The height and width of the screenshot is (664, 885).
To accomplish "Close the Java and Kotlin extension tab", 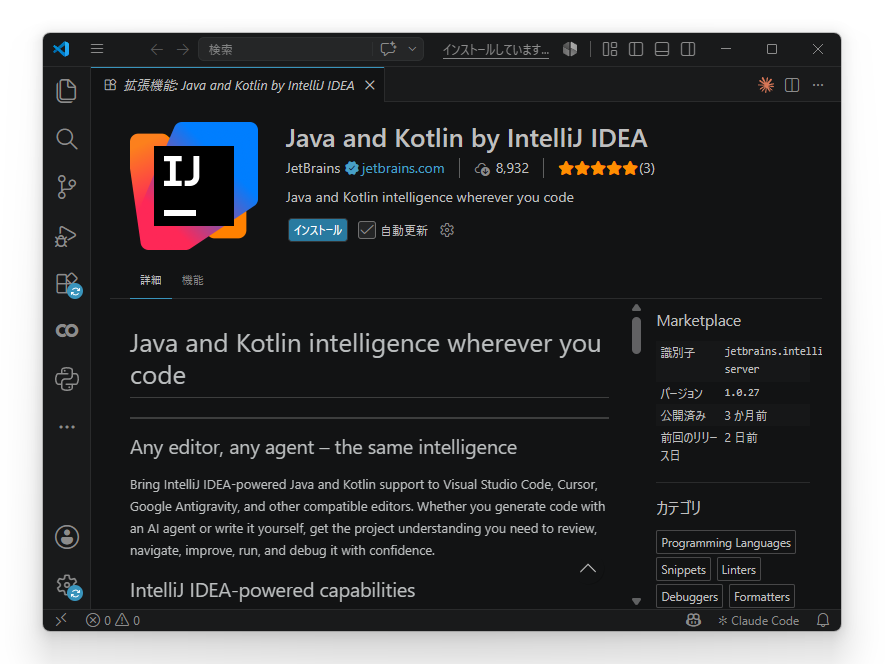I will (370, 85).
